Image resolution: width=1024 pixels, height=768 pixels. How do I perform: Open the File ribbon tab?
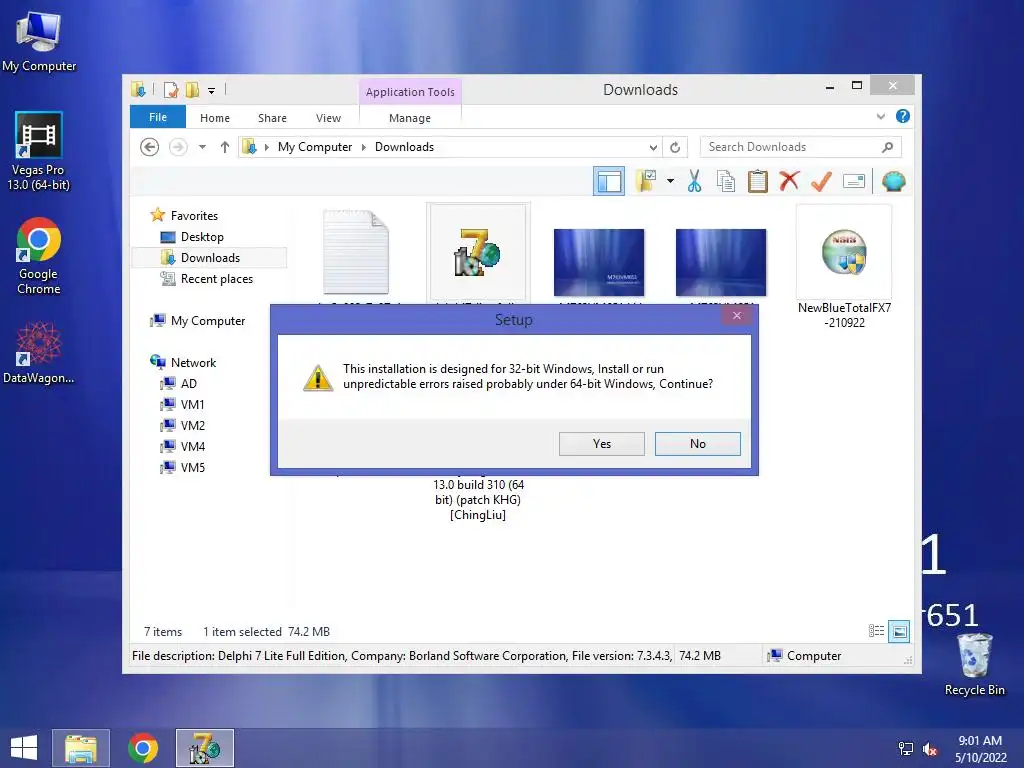coord(158,117)
